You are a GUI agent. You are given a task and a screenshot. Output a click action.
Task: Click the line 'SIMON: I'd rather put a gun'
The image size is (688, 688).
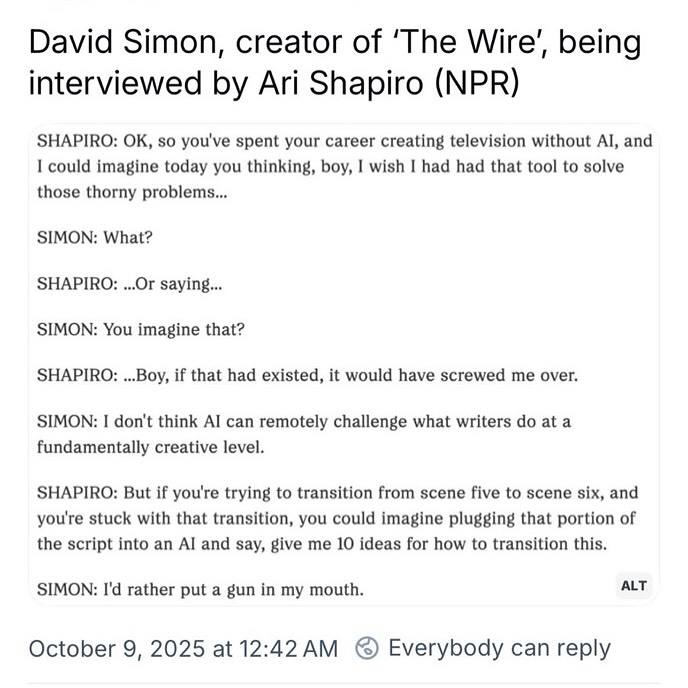pyautogui.click(x=200, y=590)
